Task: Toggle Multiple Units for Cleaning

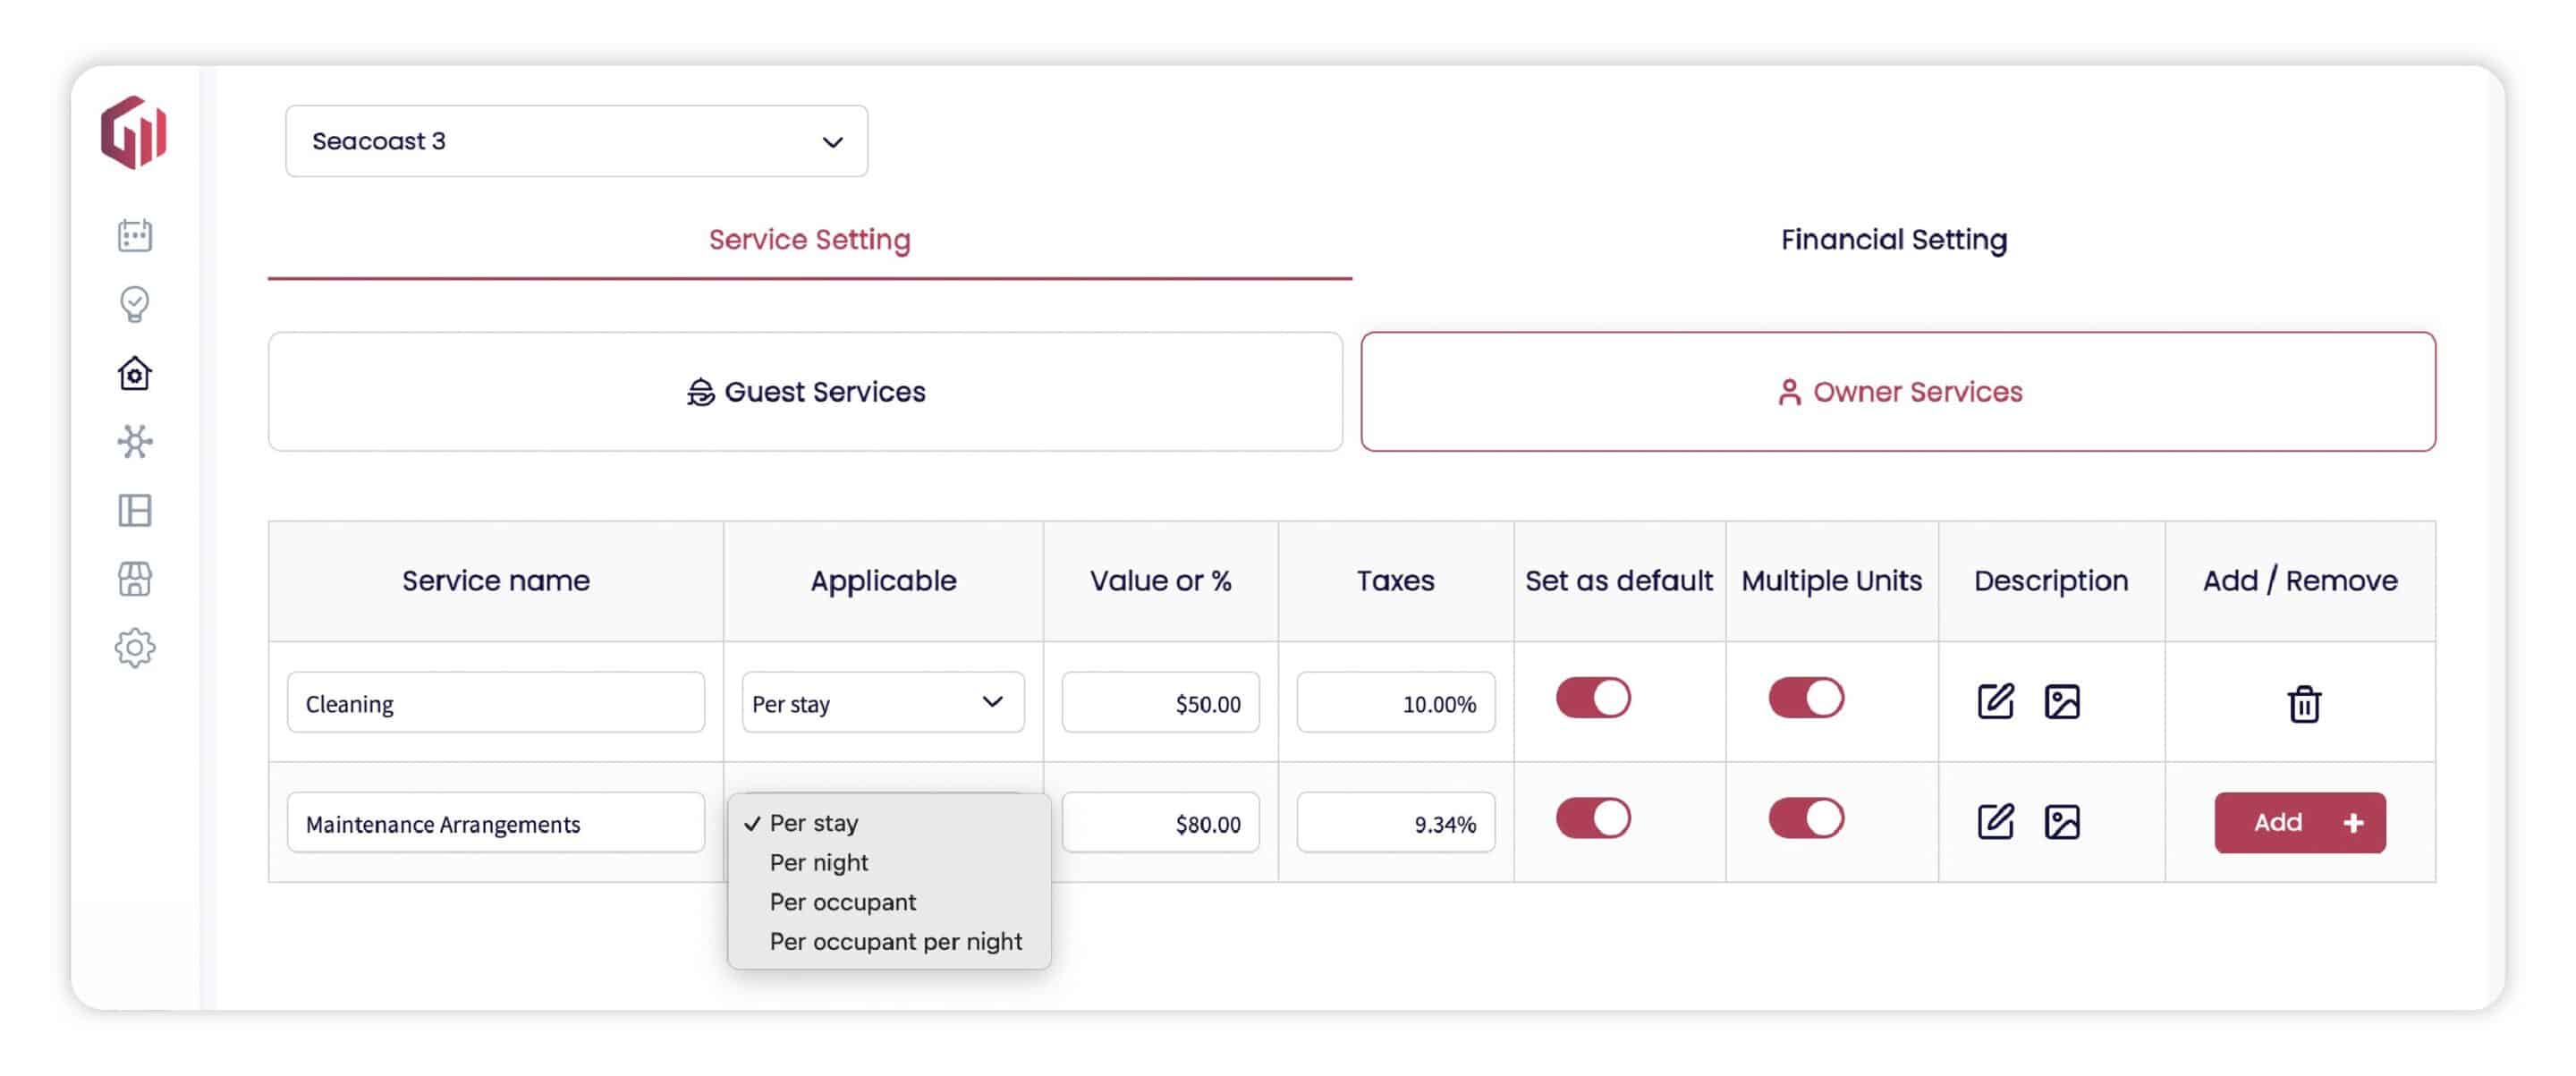Action: tap(1806, 697)
